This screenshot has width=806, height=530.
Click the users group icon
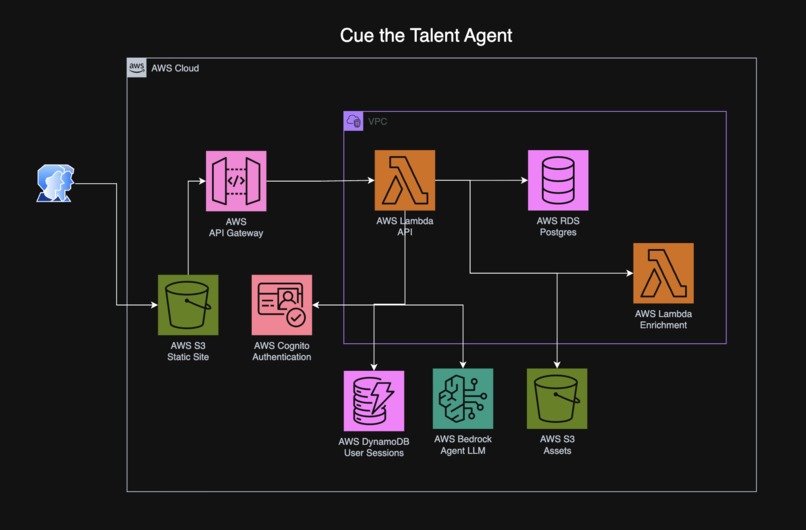pyautogui.click(x=56, y=183)
